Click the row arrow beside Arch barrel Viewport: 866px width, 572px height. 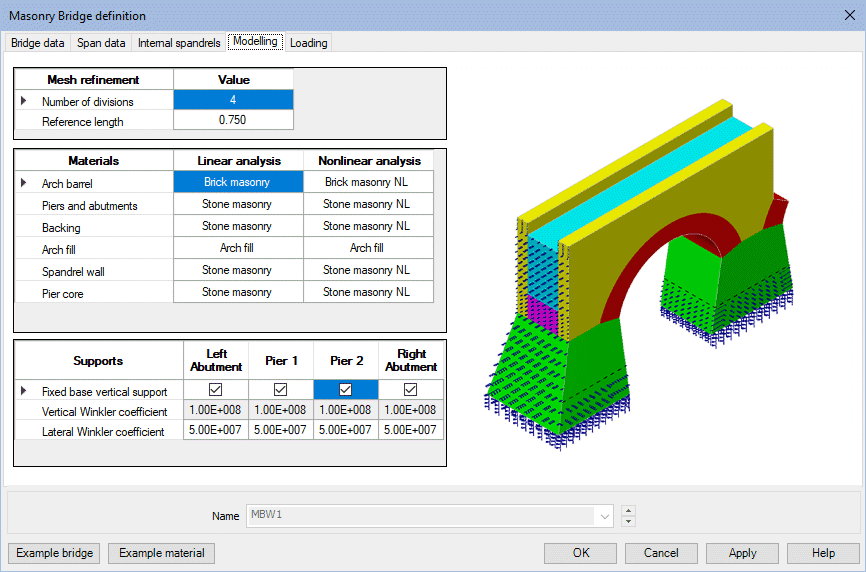(24, 183)
